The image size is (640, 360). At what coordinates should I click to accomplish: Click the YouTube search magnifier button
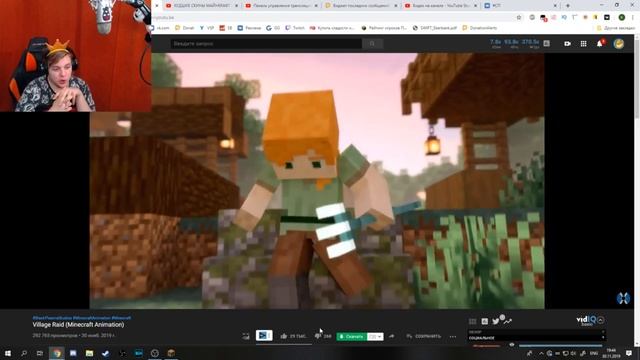(x=372, y=44)
